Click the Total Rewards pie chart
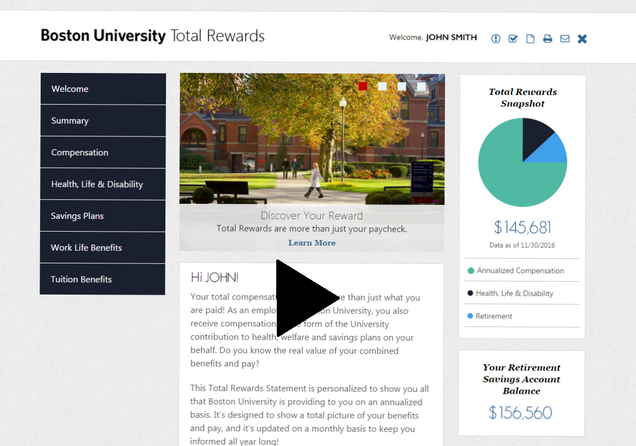Screen dimensions: 636x446 point(521,162)
